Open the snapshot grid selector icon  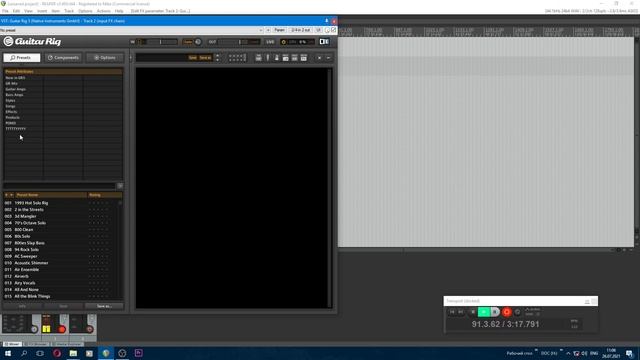pos(237,58)
